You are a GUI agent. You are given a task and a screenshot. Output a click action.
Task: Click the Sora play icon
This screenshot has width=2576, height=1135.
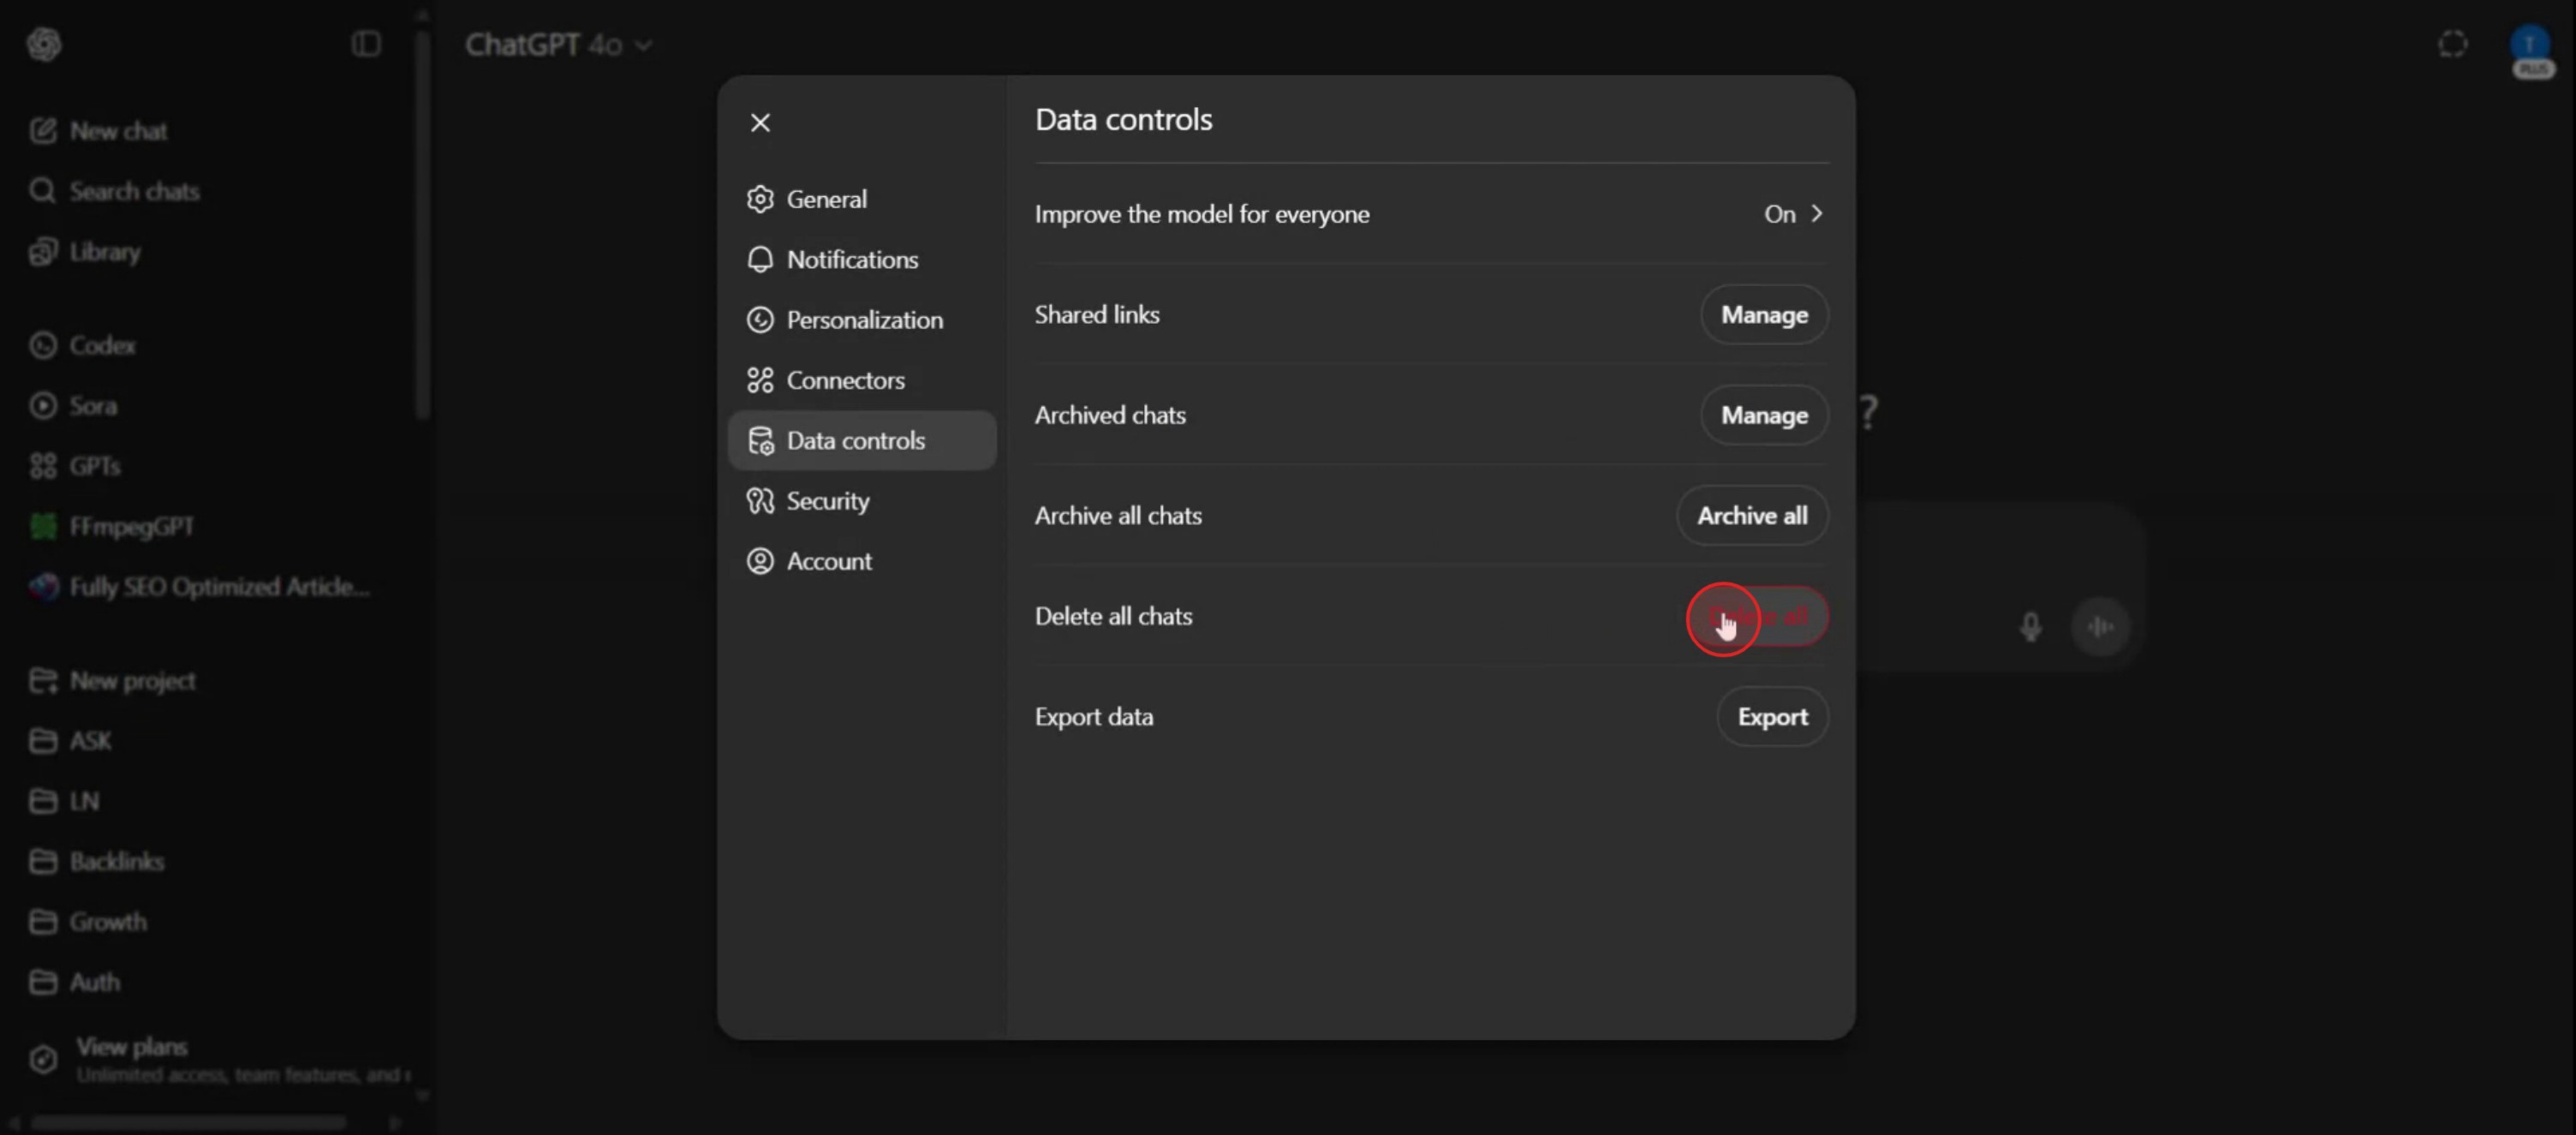[x=42, y=406]
